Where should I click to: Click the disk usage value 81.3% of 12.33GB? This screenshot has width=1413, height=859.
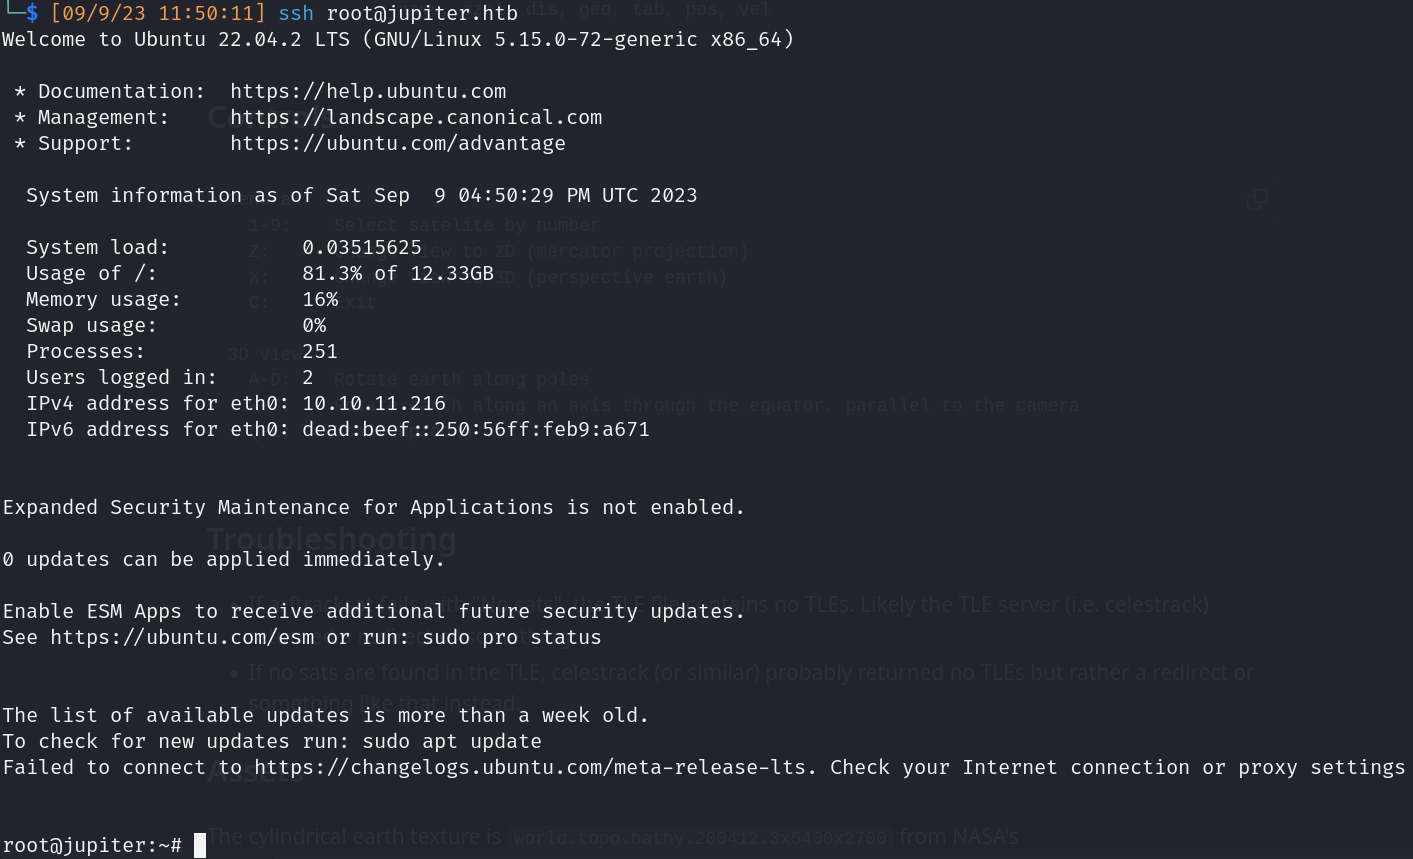click(398, 273)
